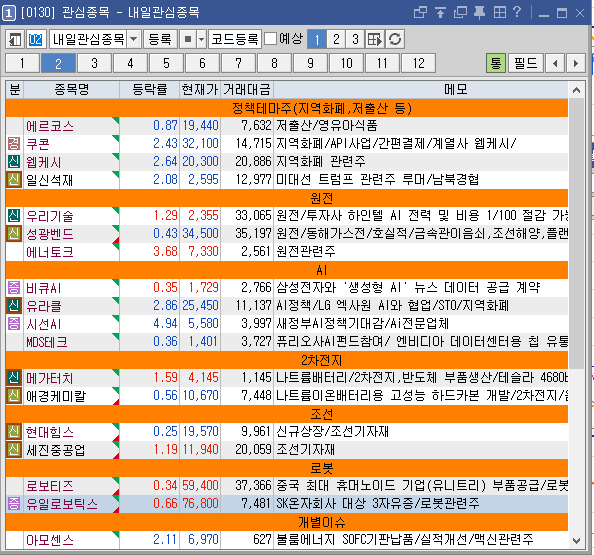Expand the arrow next to the square icon
The height and width of the screenshot is (555, 594).
202,39
